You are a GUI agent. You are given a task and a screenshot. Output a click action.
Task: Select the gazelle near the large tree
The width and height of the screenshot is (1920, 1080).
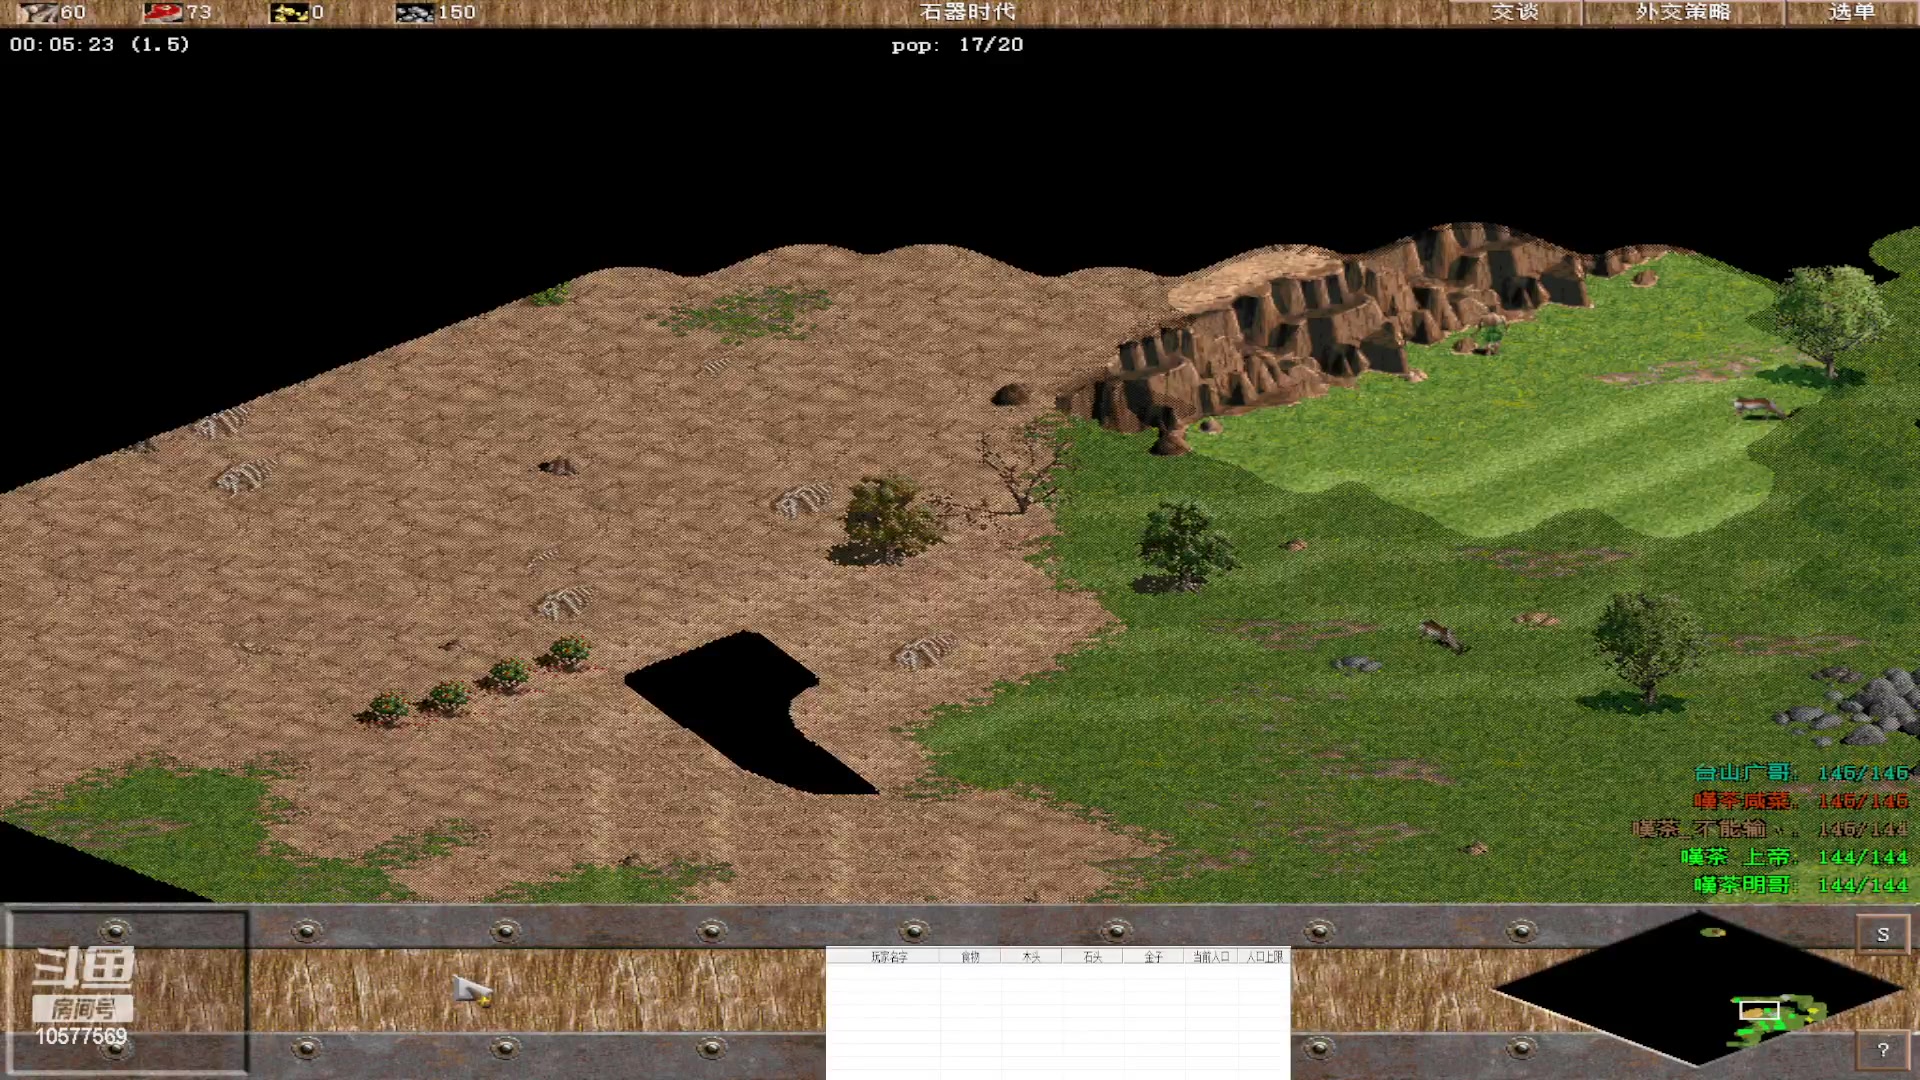click(1761, 407)
